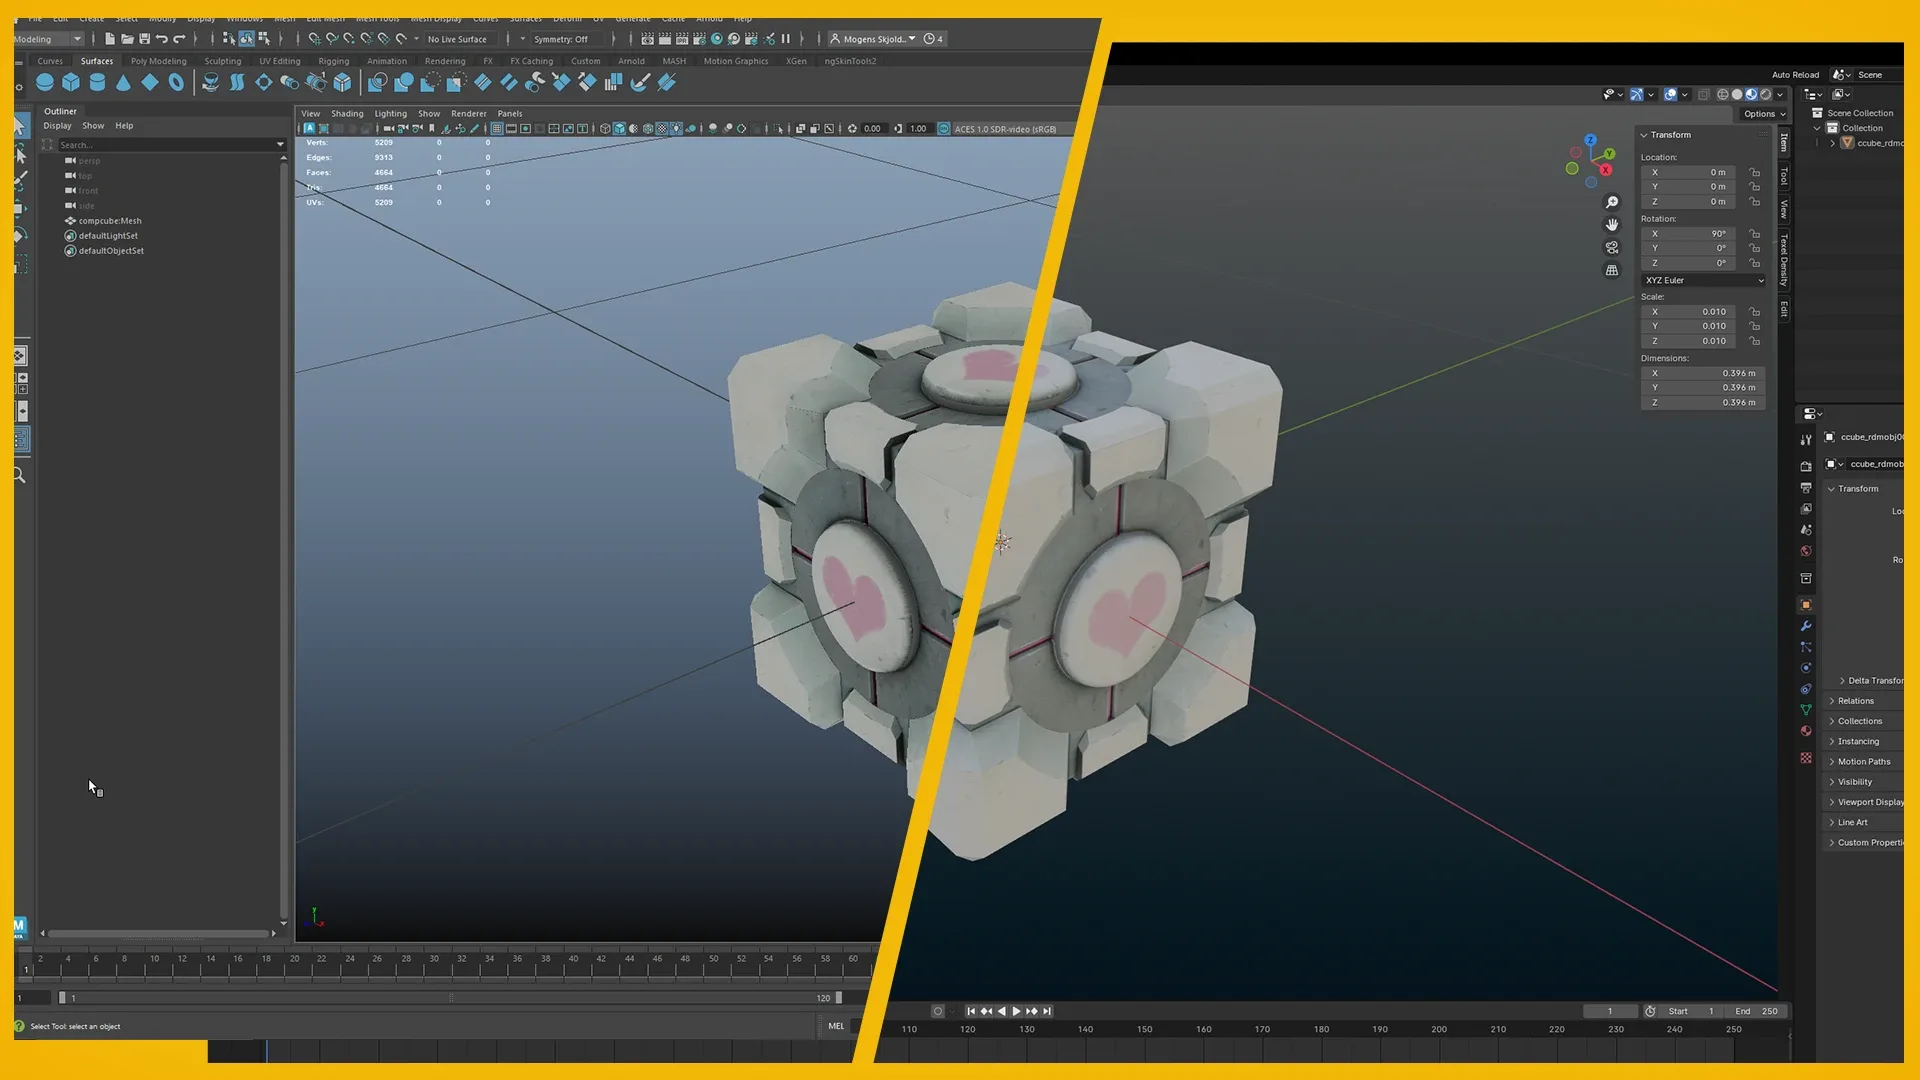Screen dimensions: 1920x1080
Task: Toggle visibility of defaultLightSet
Action: coord(70,235)
